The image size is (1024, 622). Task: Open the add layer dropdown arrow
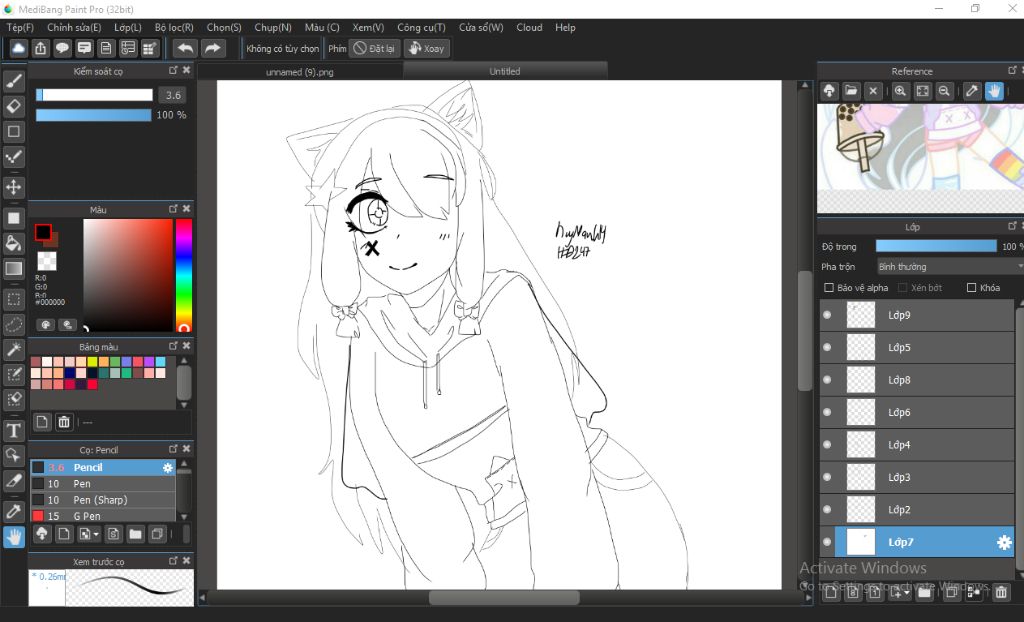(907, 593)
